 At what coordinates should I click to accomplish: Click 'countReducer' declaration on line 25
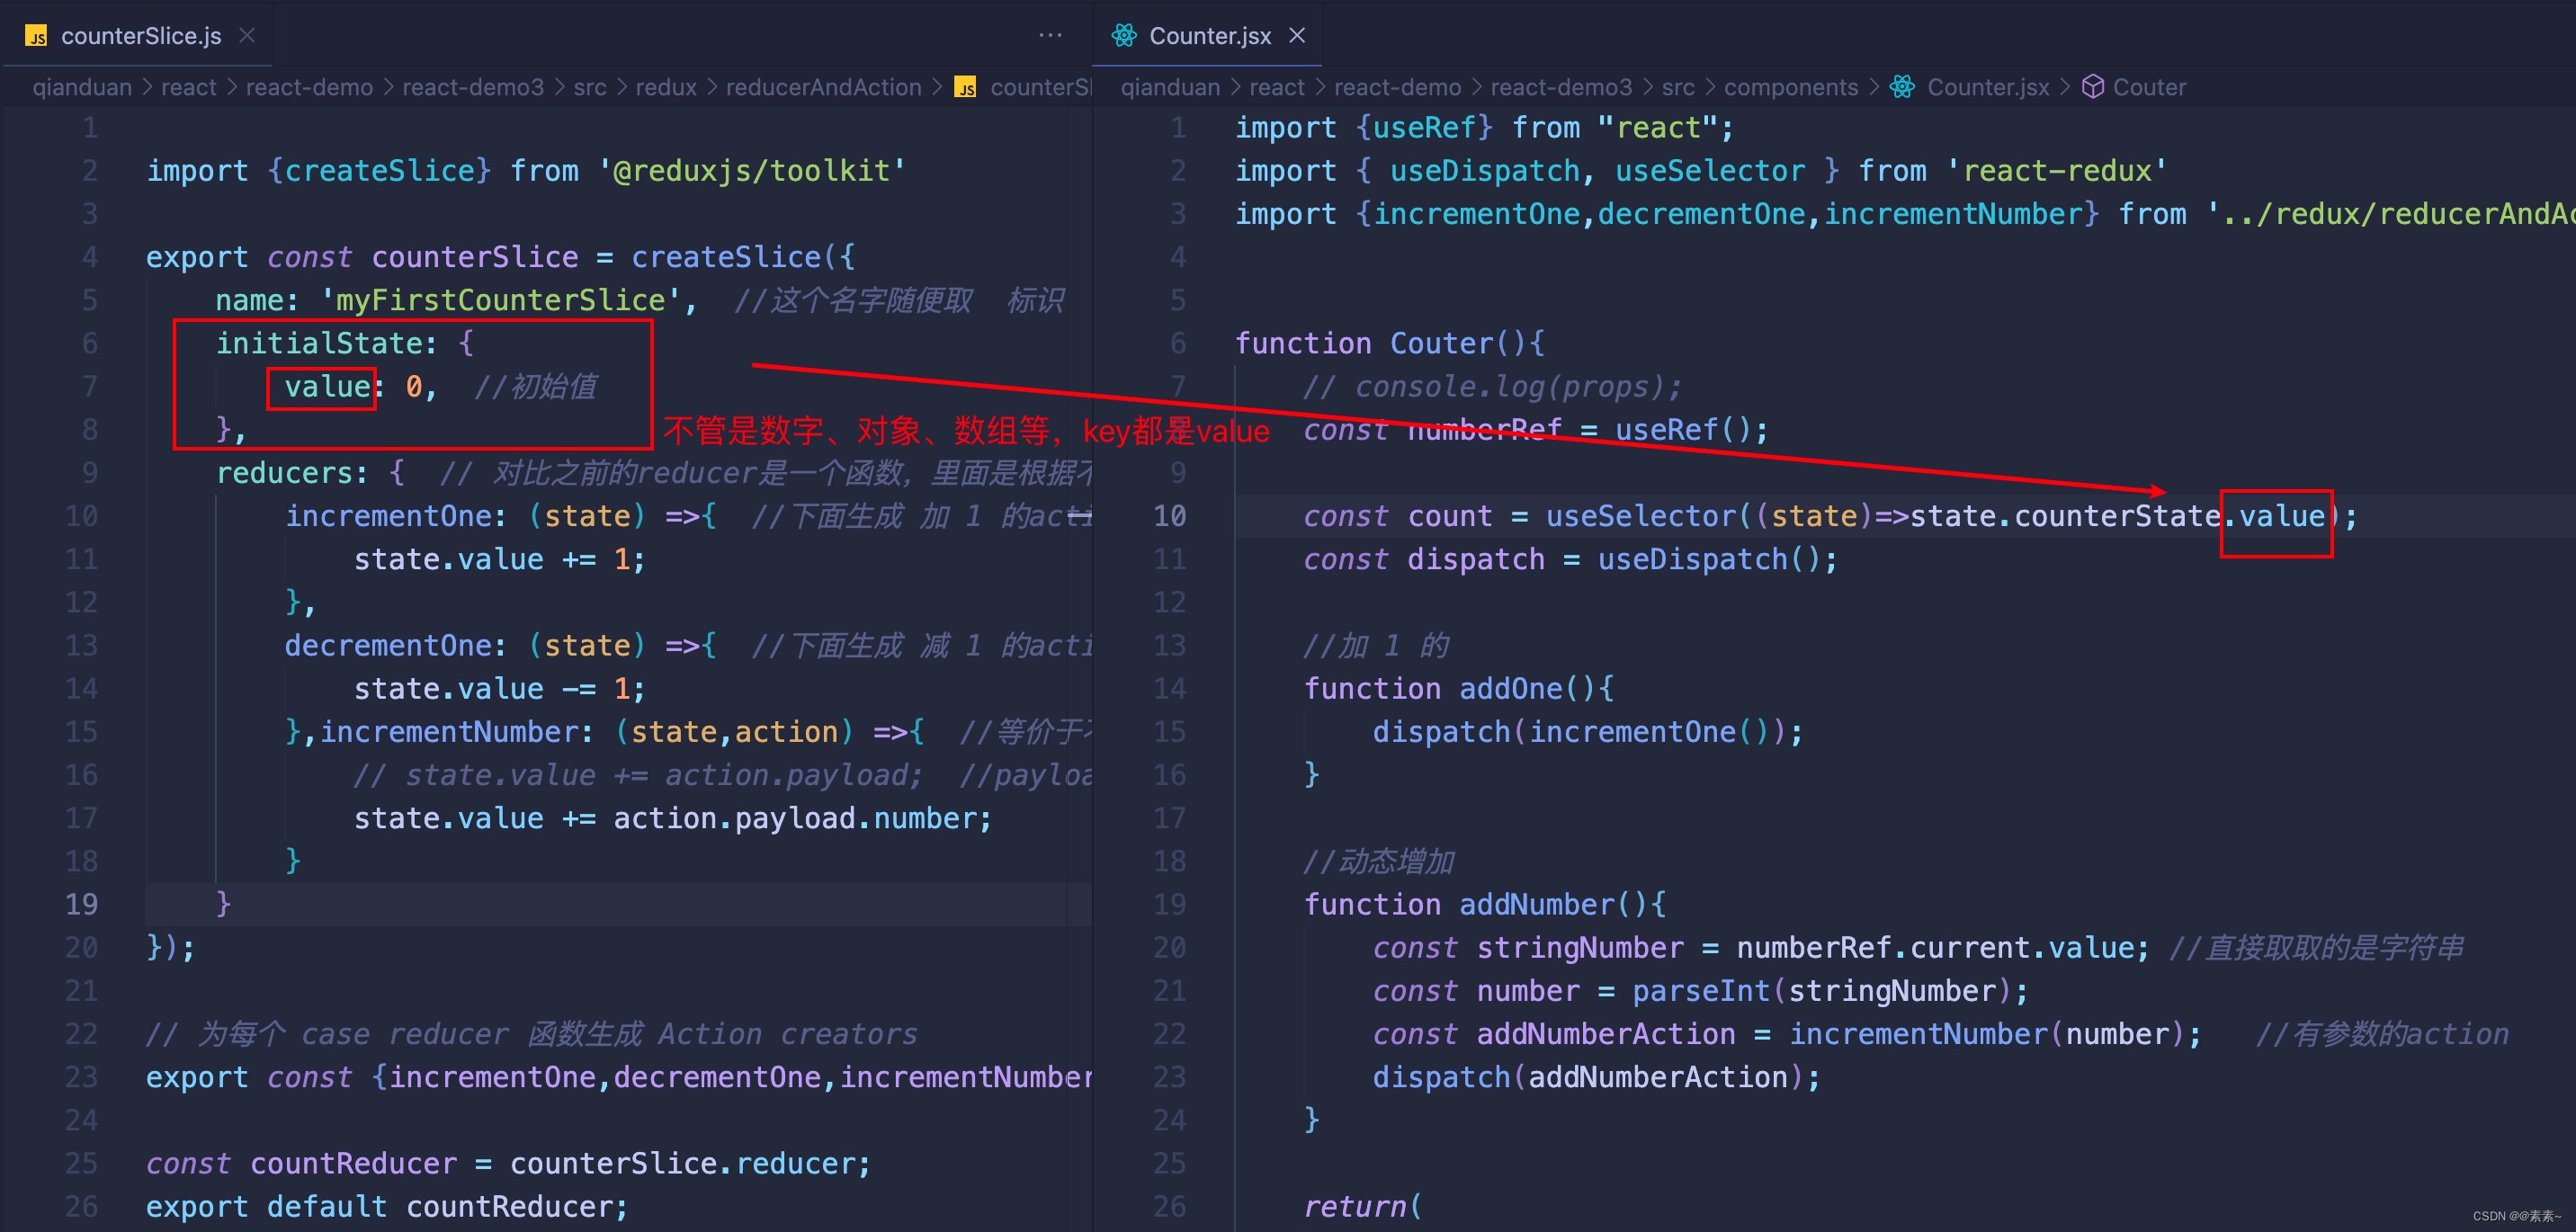tap(353, 1163)
